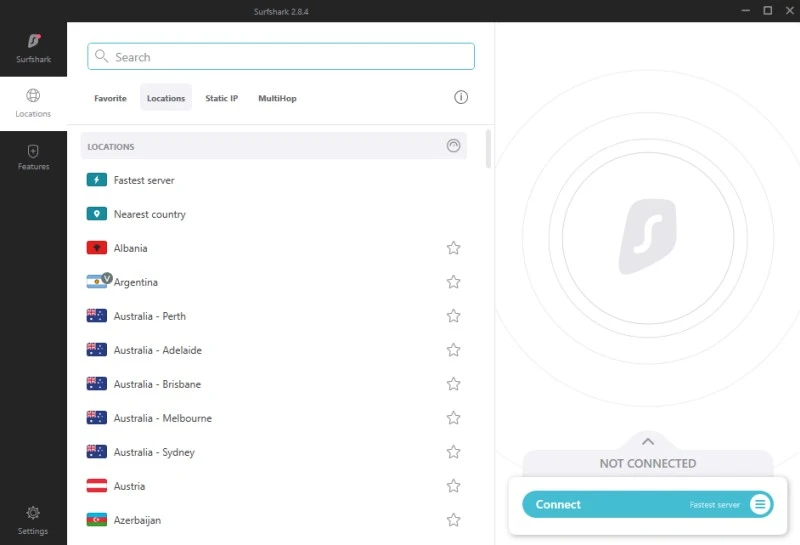Choose the Nearest country pin icon
800x545 pixels.
point(97,214)
